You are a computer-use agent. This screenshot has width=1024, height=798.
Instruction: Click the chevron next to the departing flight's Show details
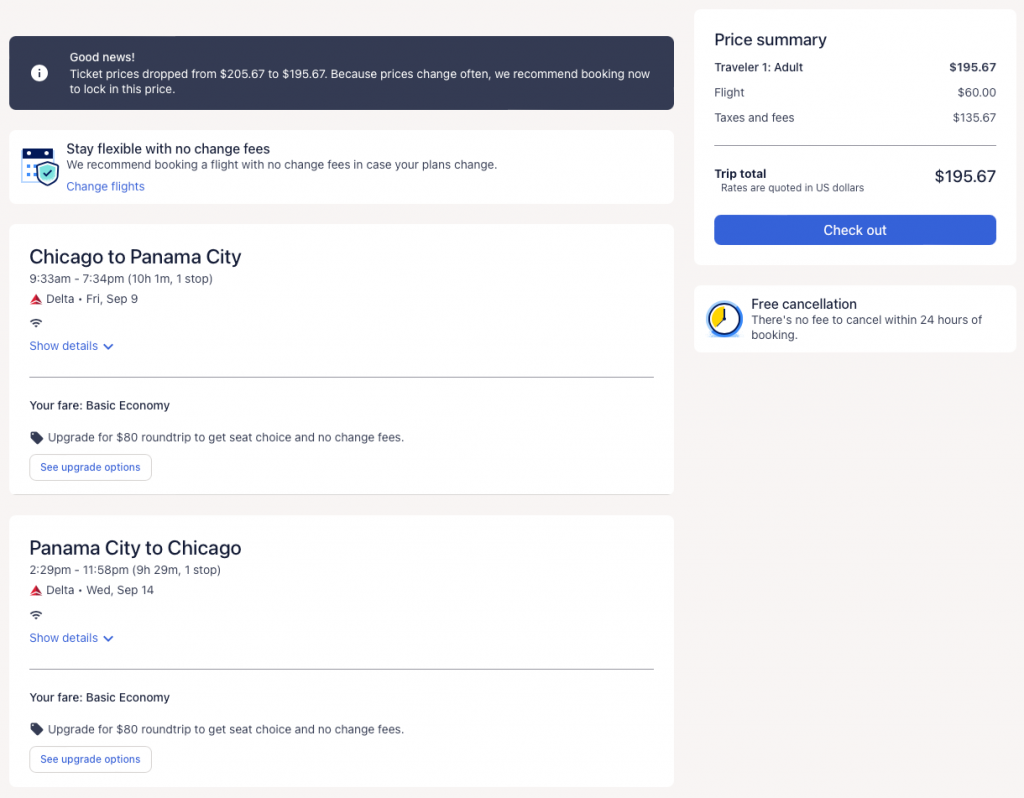pos(108,347)
